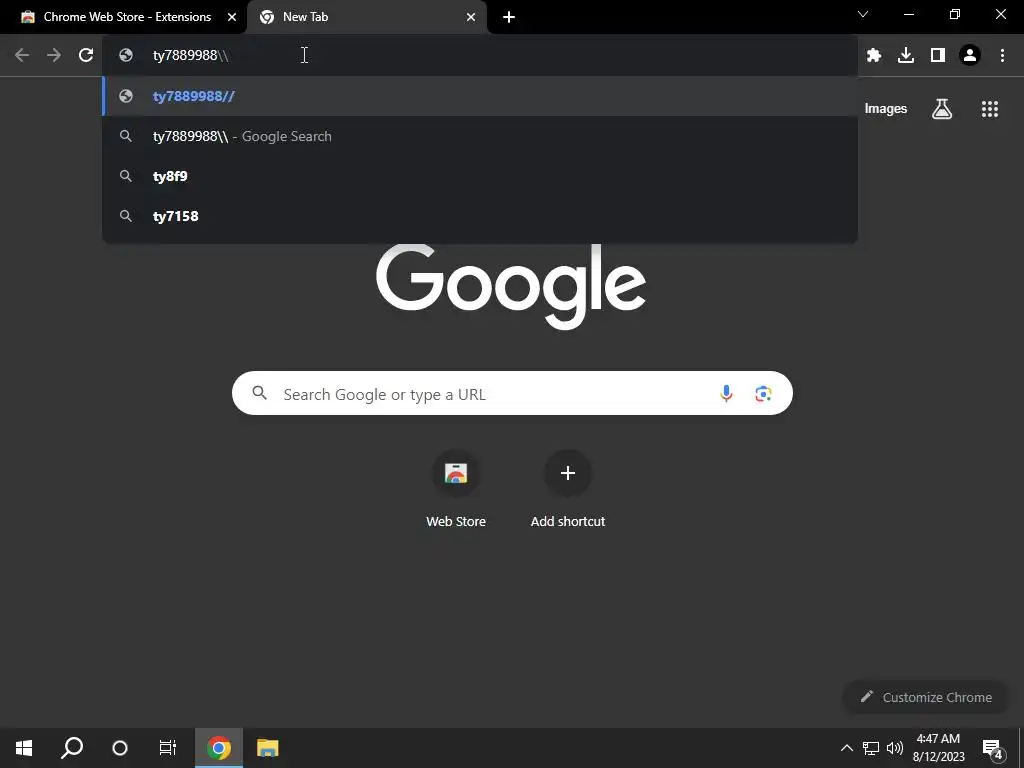Open the volume tray icon
This screenshot has height=768, width=1024.
point(895,748)
